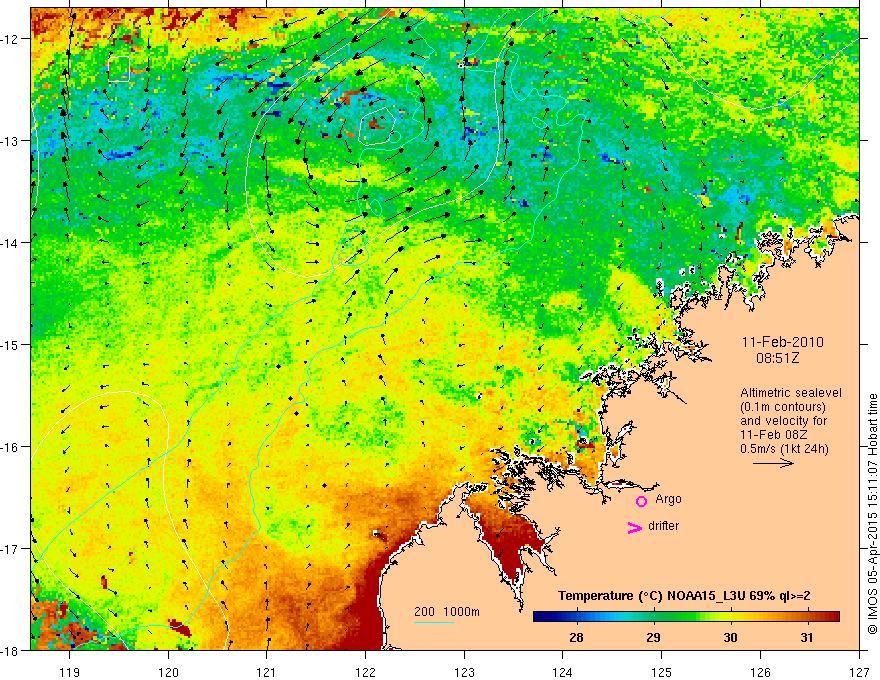880x680 pixels.
Task: Click the 'Argo' legend label
Action: [668, 499]
